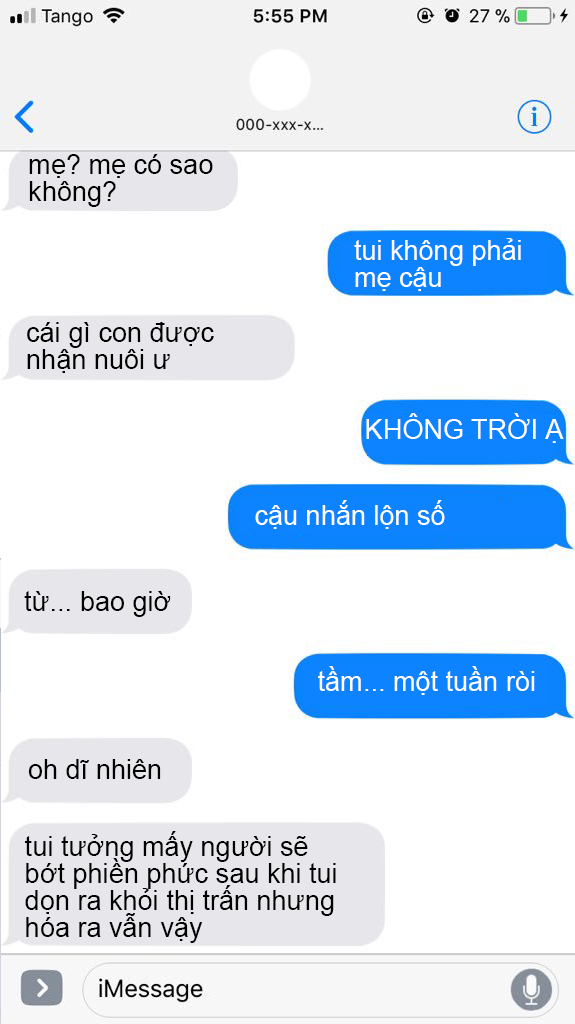Image resolution: width=575 pixels, height=1024 pixels.
Task: Tap the microphone dictation icon
Action: tap(531, 989)
